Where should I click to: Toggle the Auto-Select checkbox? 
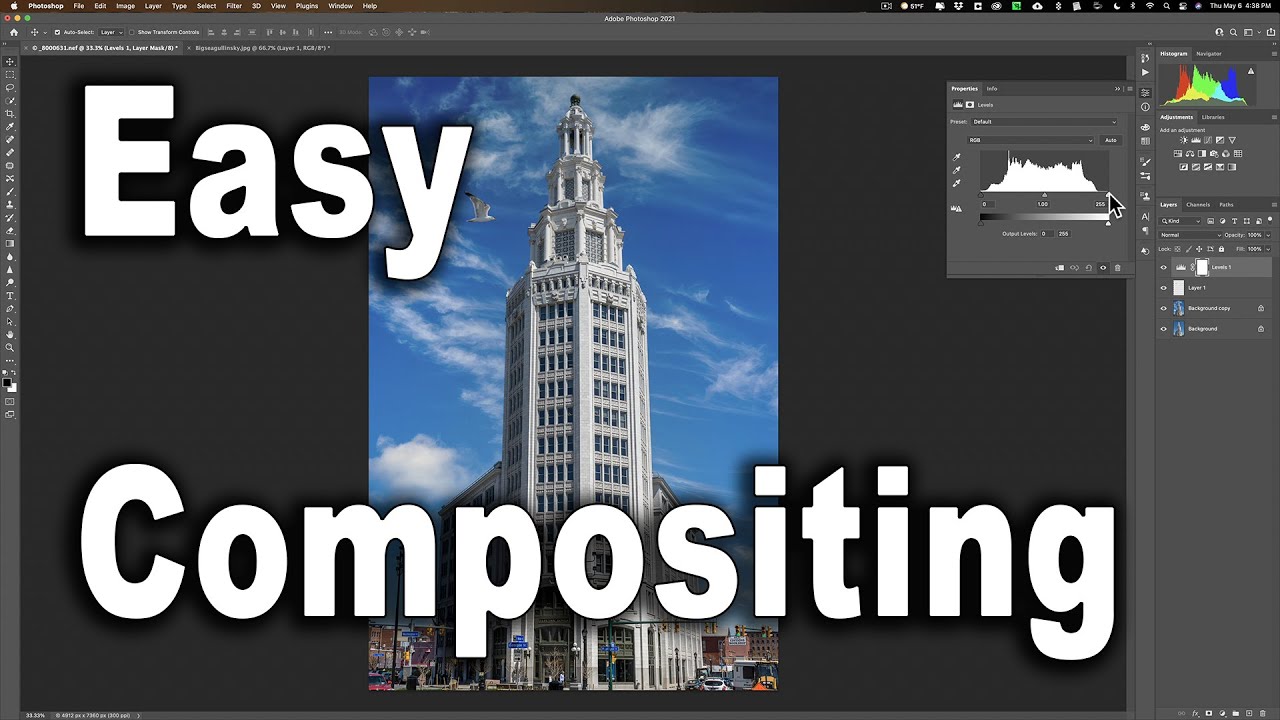click(x=57, y=32)
